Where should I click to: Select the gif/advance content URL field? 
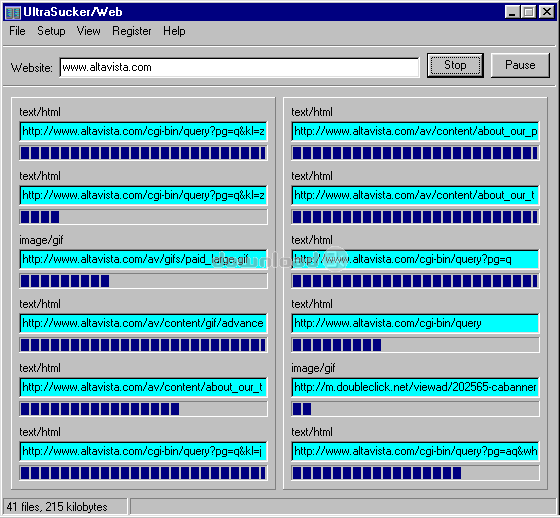(143, 323)
